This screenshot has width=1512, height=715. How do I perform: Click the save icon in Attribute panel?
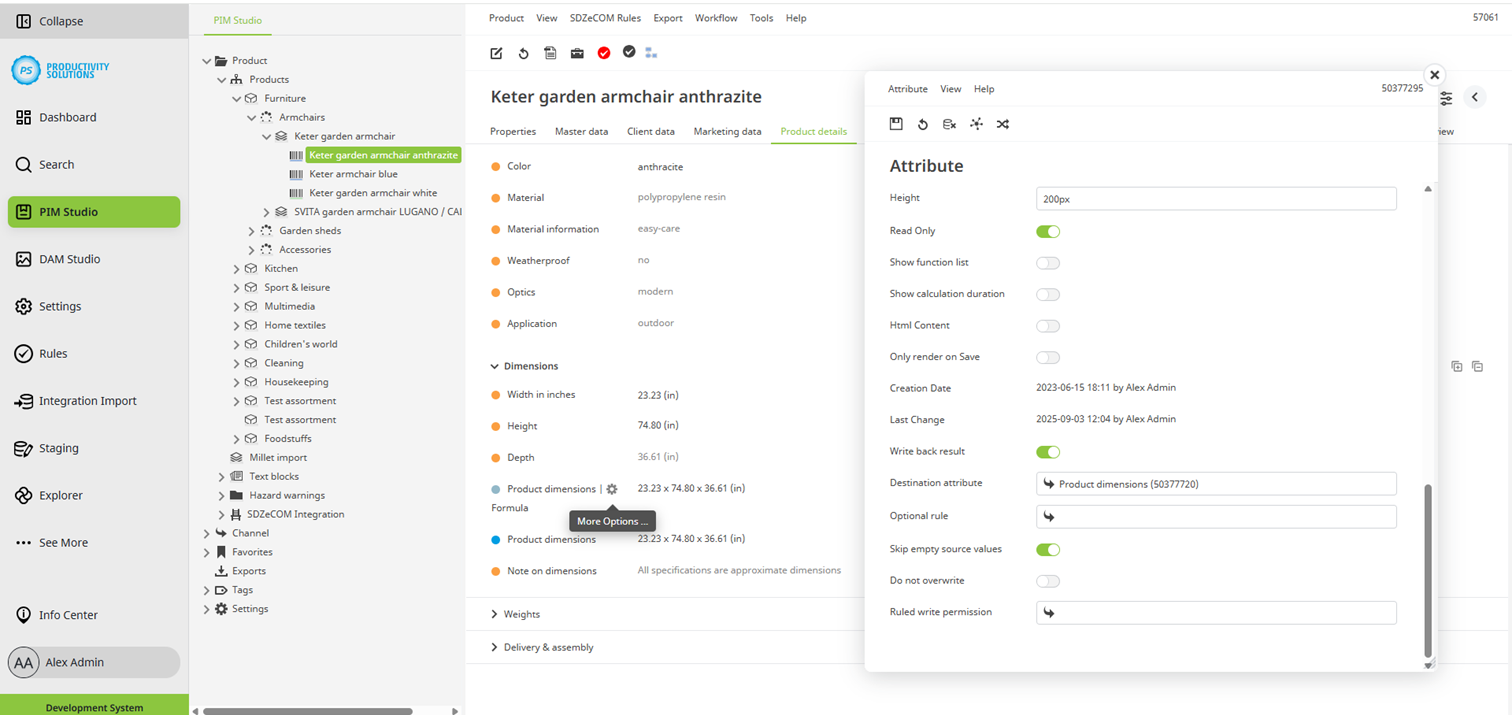click(x=896, y=124)
